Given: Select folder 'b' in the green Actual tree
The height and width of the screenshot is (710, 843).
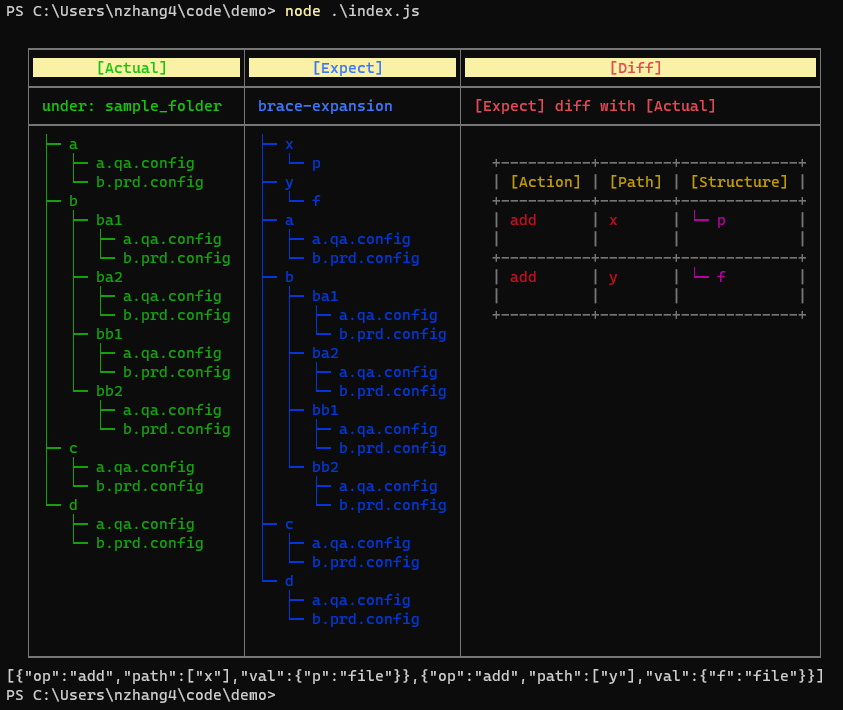Looking at the screenshot, I should tap(73, 201).
